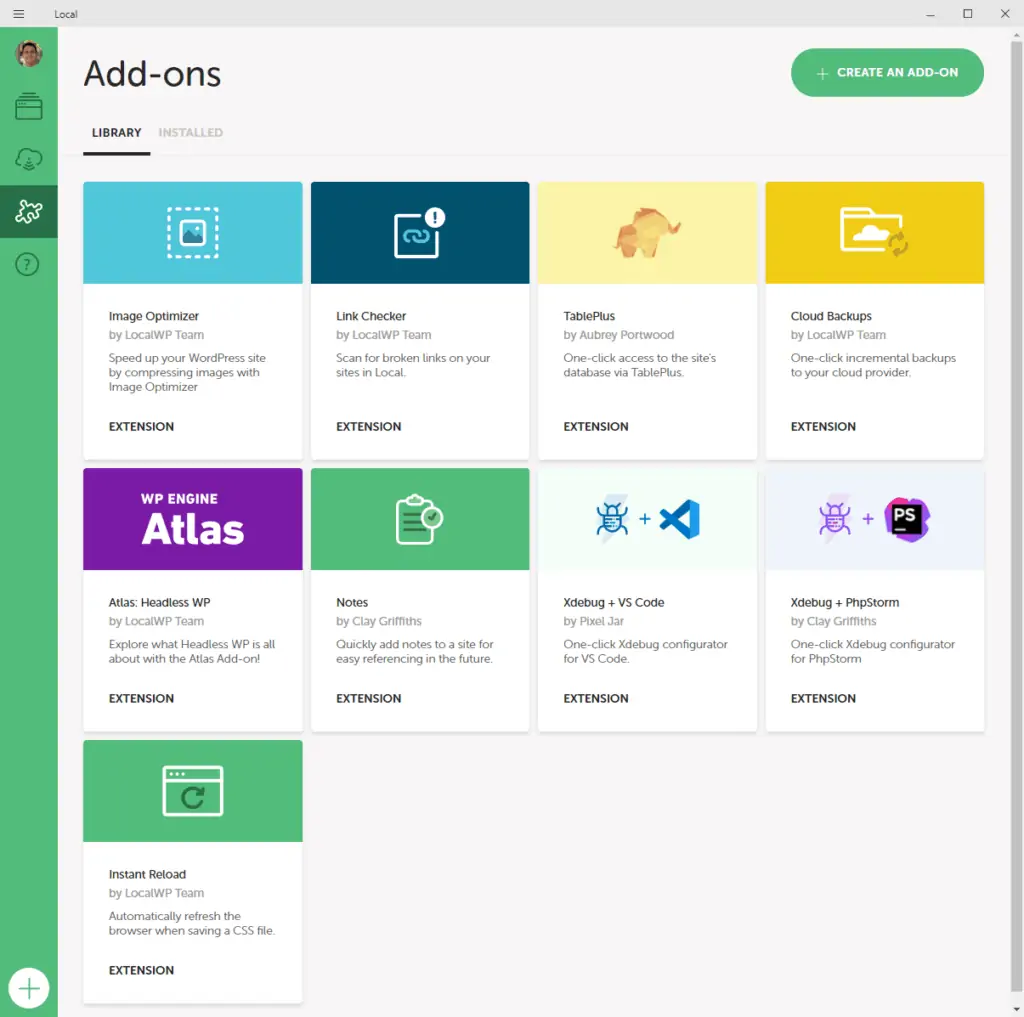The width and height of the screenshot is (1024, 1017).
Task: Click 'by Clay Griffiths' under Xdebug + PhpStorm
Action: tap(833, 621)
